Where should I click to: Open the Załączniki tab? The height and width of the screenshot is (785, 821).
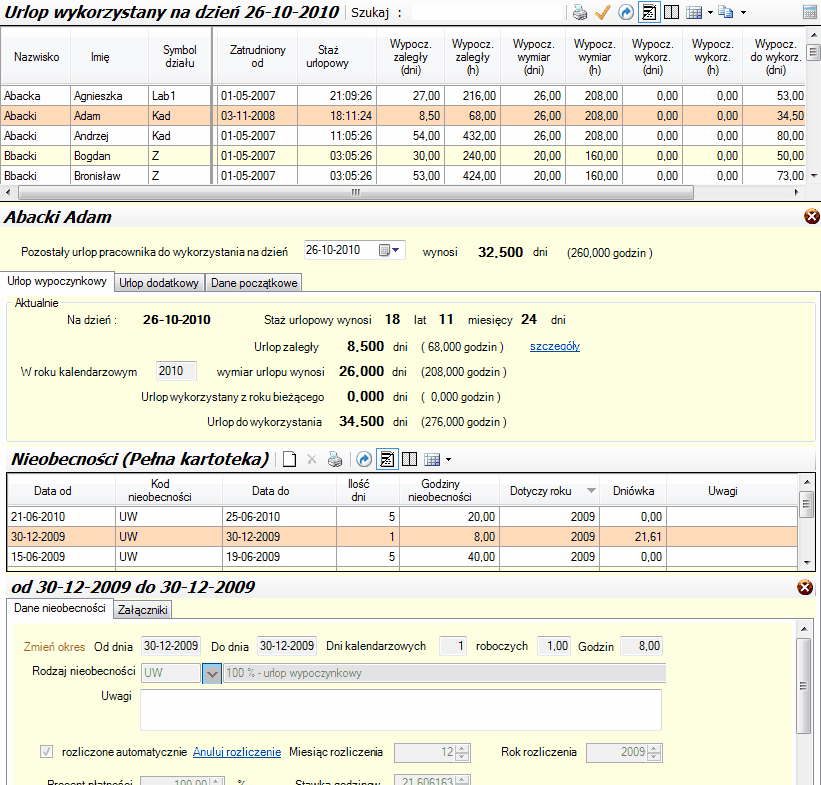coord(142,610)
